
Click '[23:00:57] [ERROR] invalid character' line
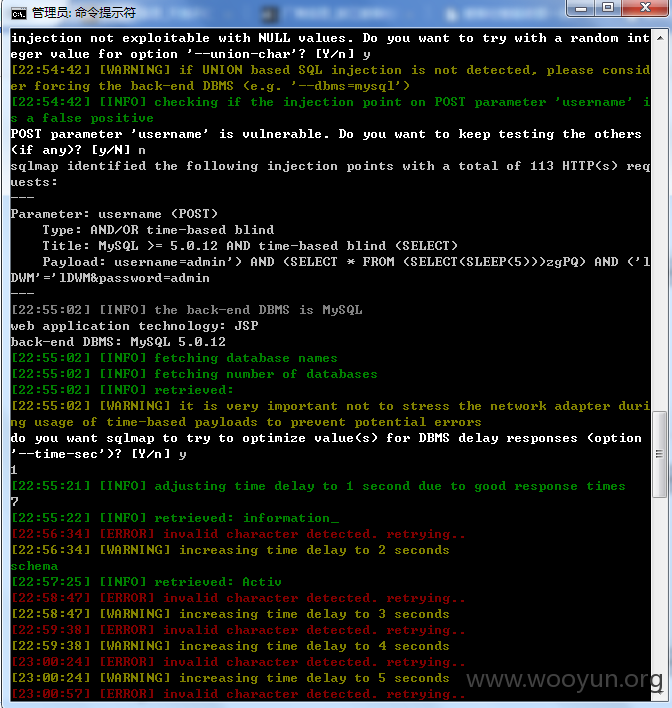click(x=238, y=694)
